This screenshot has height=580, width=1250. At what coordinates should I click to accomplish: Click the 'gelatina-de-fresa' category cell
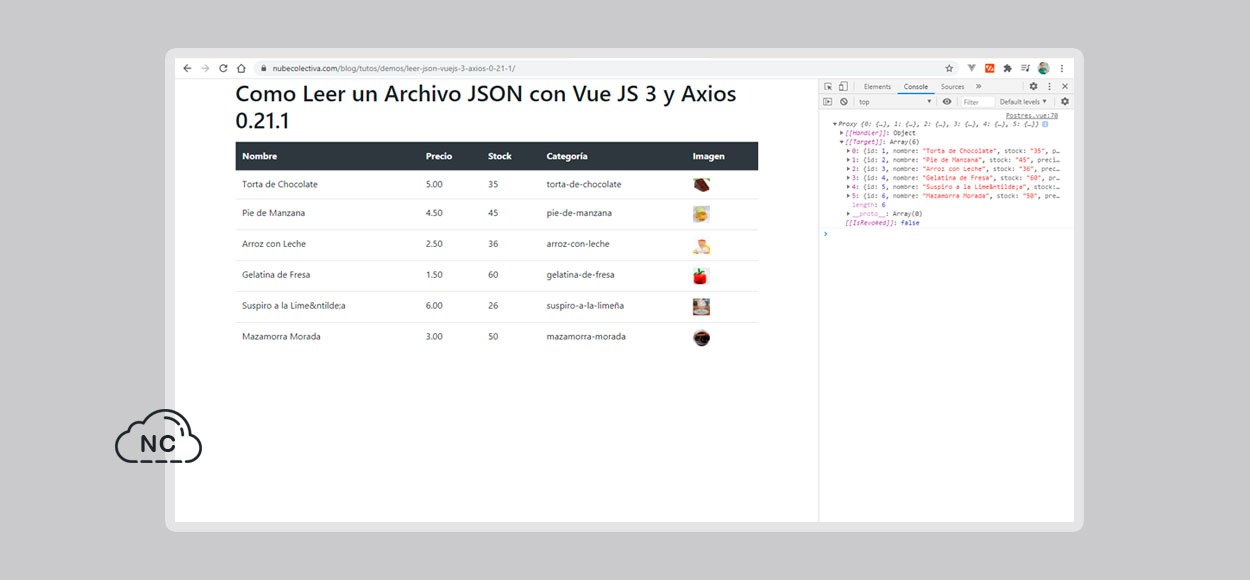tap(580, 275)
